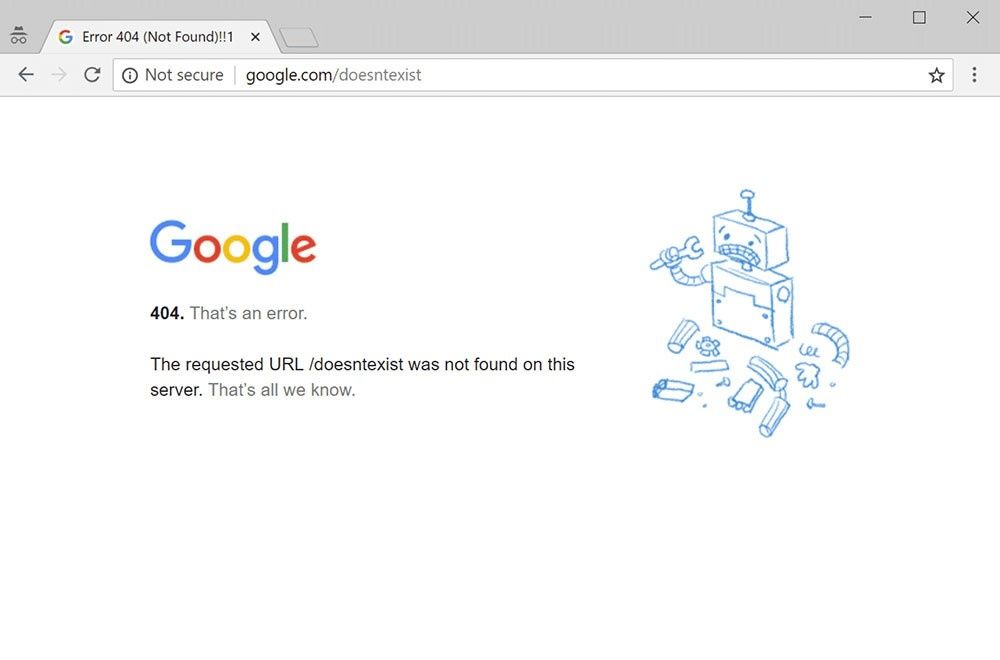Open site information via the info circle icon
Viewport: 1000px width, 660px height.
(x=130, y=75)
